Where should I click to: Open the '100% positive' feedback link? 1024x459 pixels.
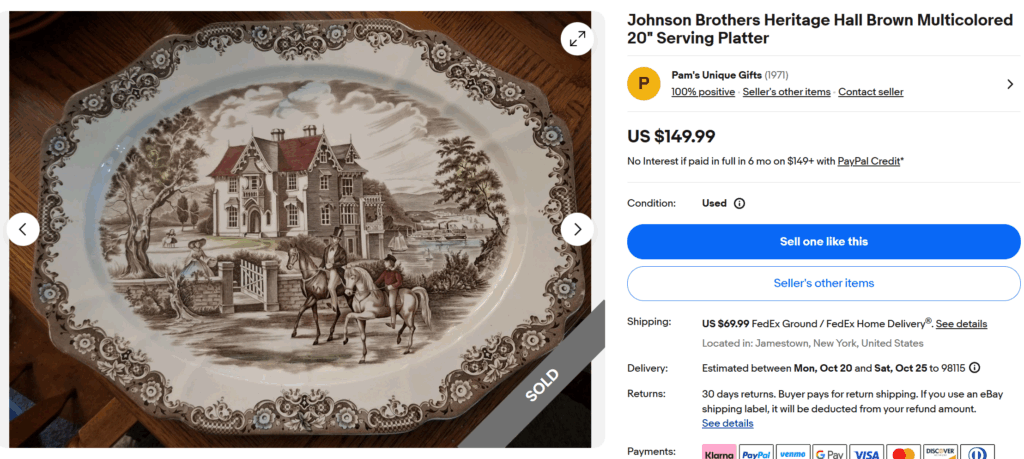click(703, 92)
